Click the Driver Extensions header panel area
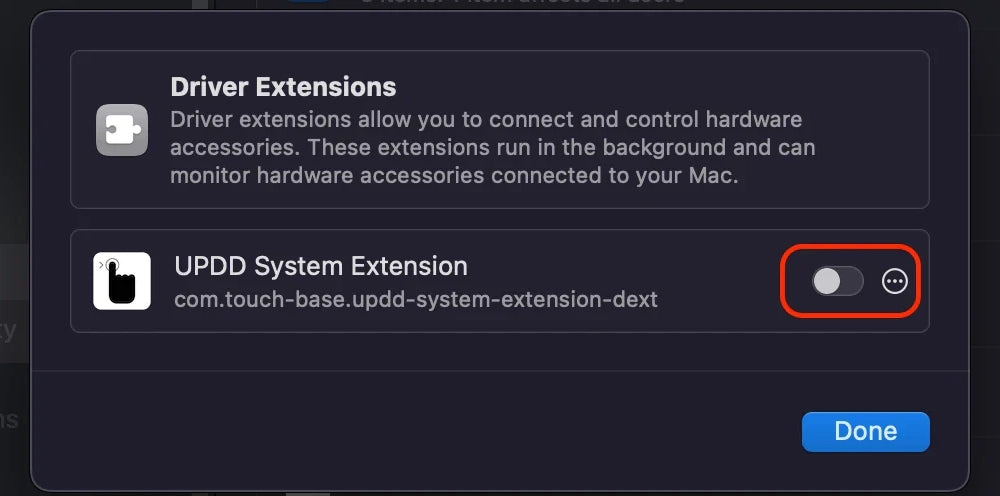 (x=499, y=129)
